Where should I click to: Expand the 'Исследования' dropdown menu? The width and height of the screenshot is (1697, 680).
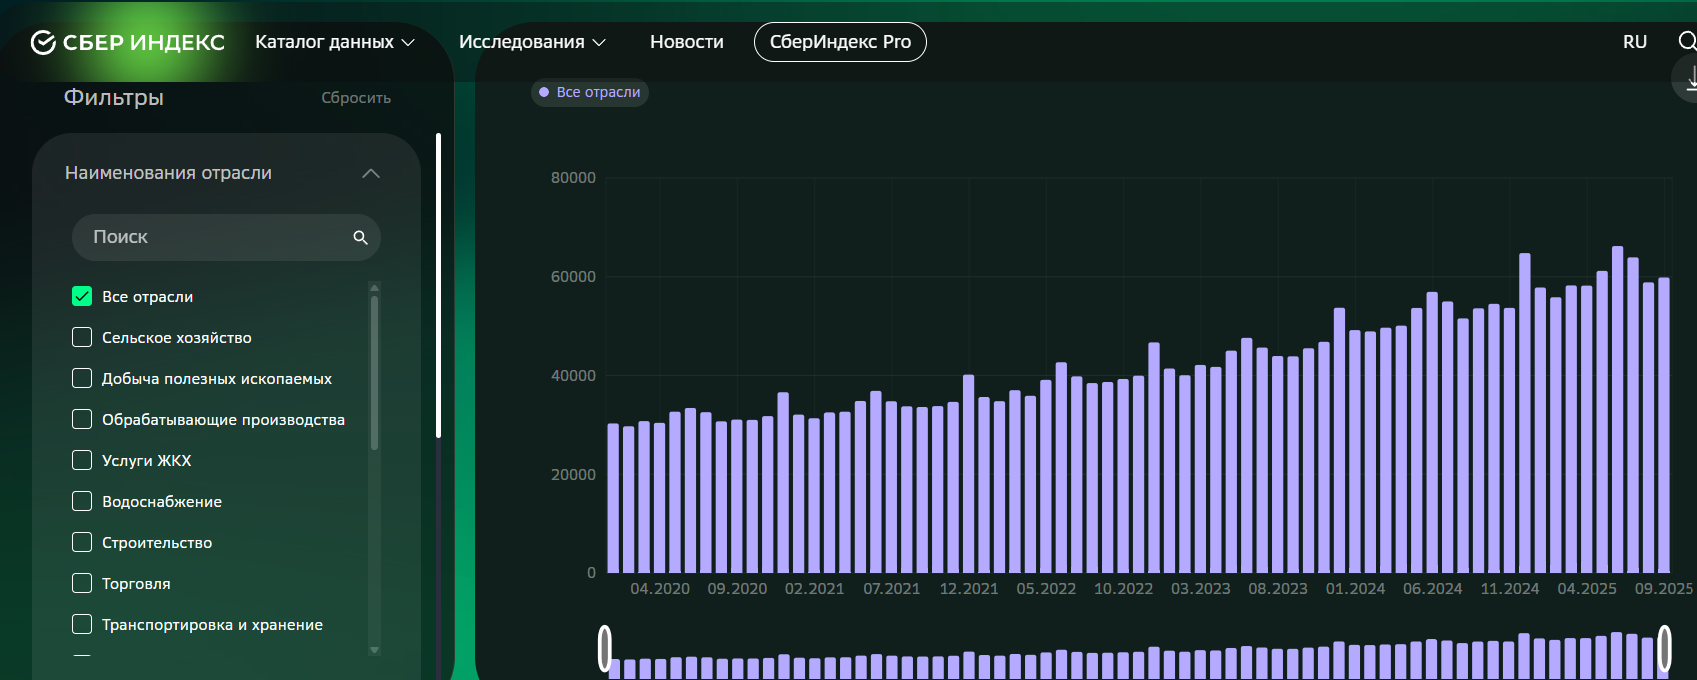pos(532,42)
